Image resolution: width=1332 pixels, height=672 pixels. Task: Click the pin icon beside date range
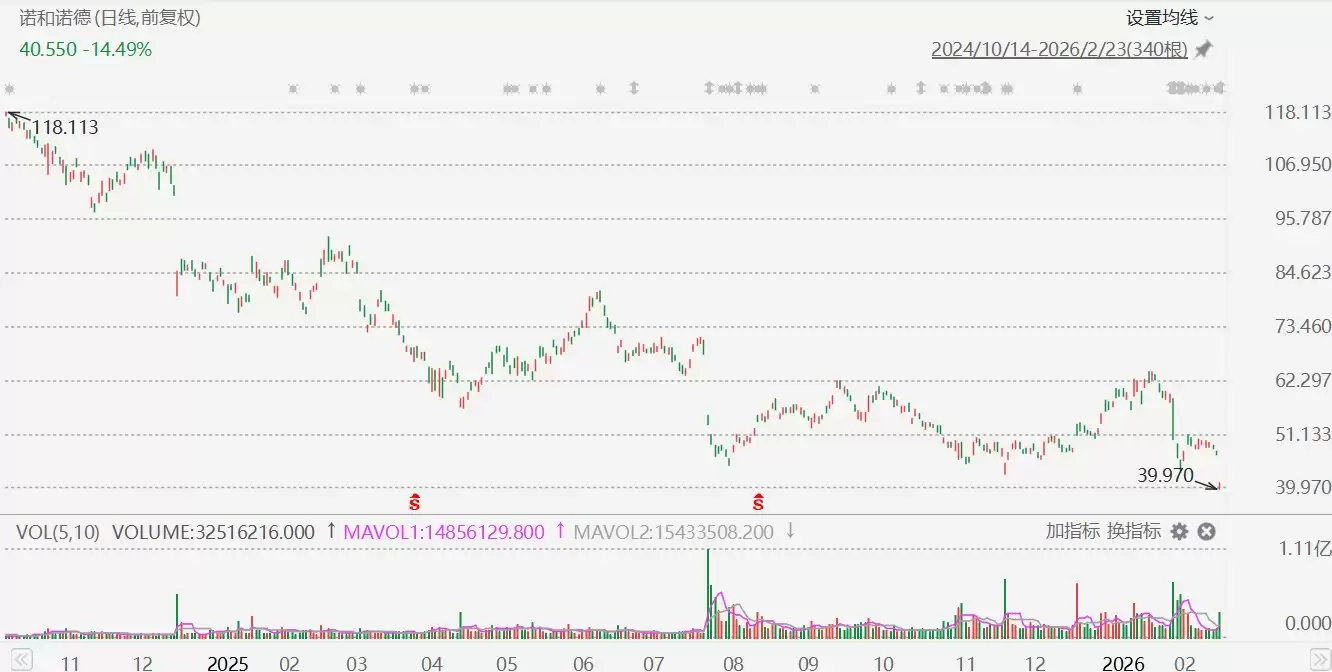click(x=1204, y=49)
